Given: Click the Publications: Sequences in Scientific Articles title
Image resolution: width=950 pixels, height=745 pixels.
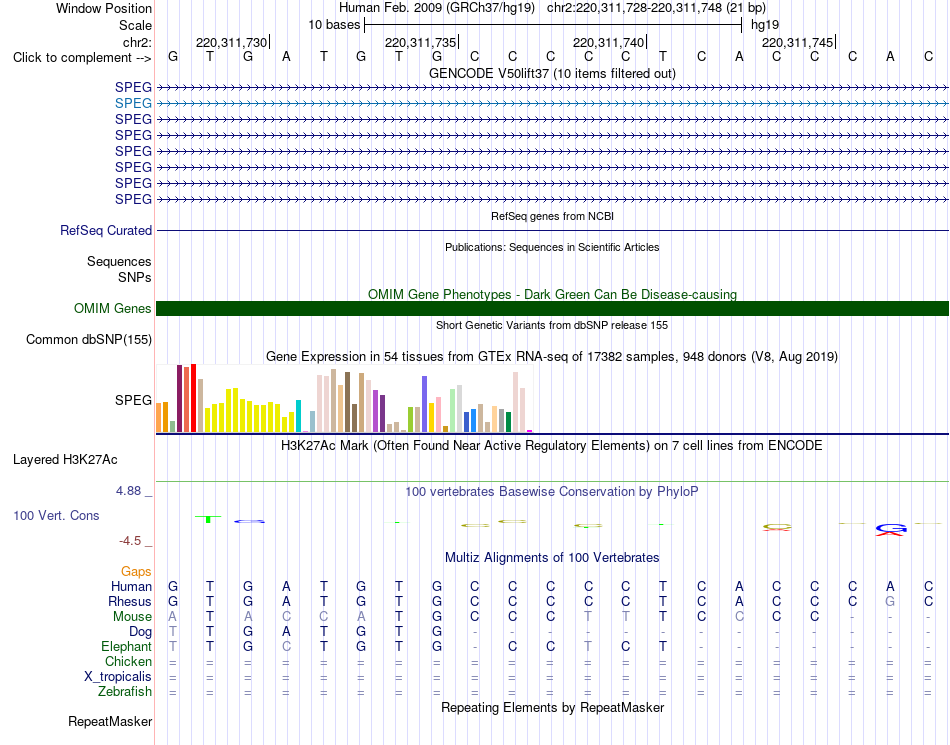Looking at the screenshot, I should pos(552,247).
